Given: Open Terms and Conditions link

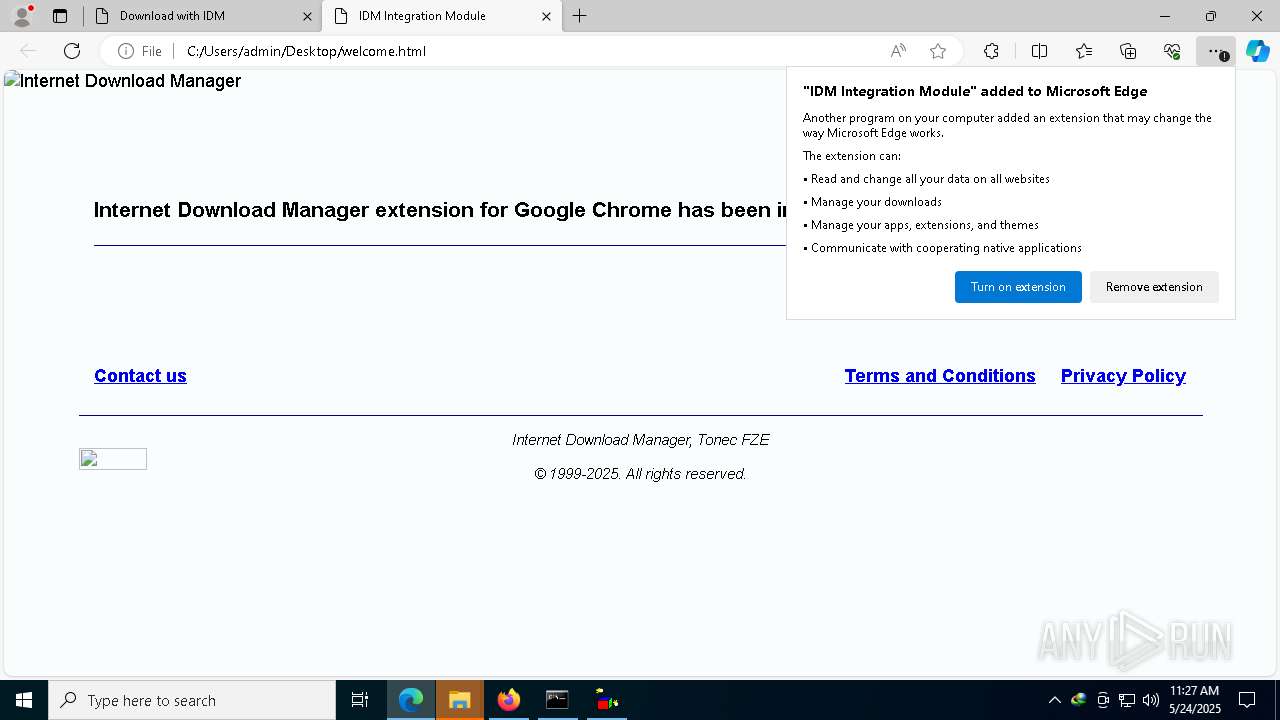Looking at the screenshot, I should pyautogui.click(x=940, y=376).
